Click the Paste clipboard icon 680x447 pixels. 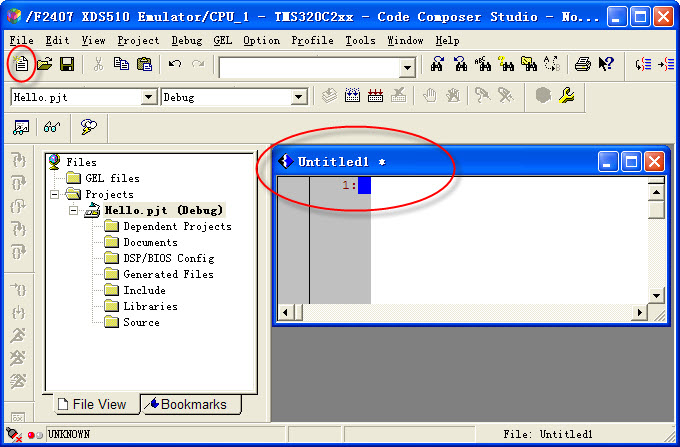pos(144,64)
